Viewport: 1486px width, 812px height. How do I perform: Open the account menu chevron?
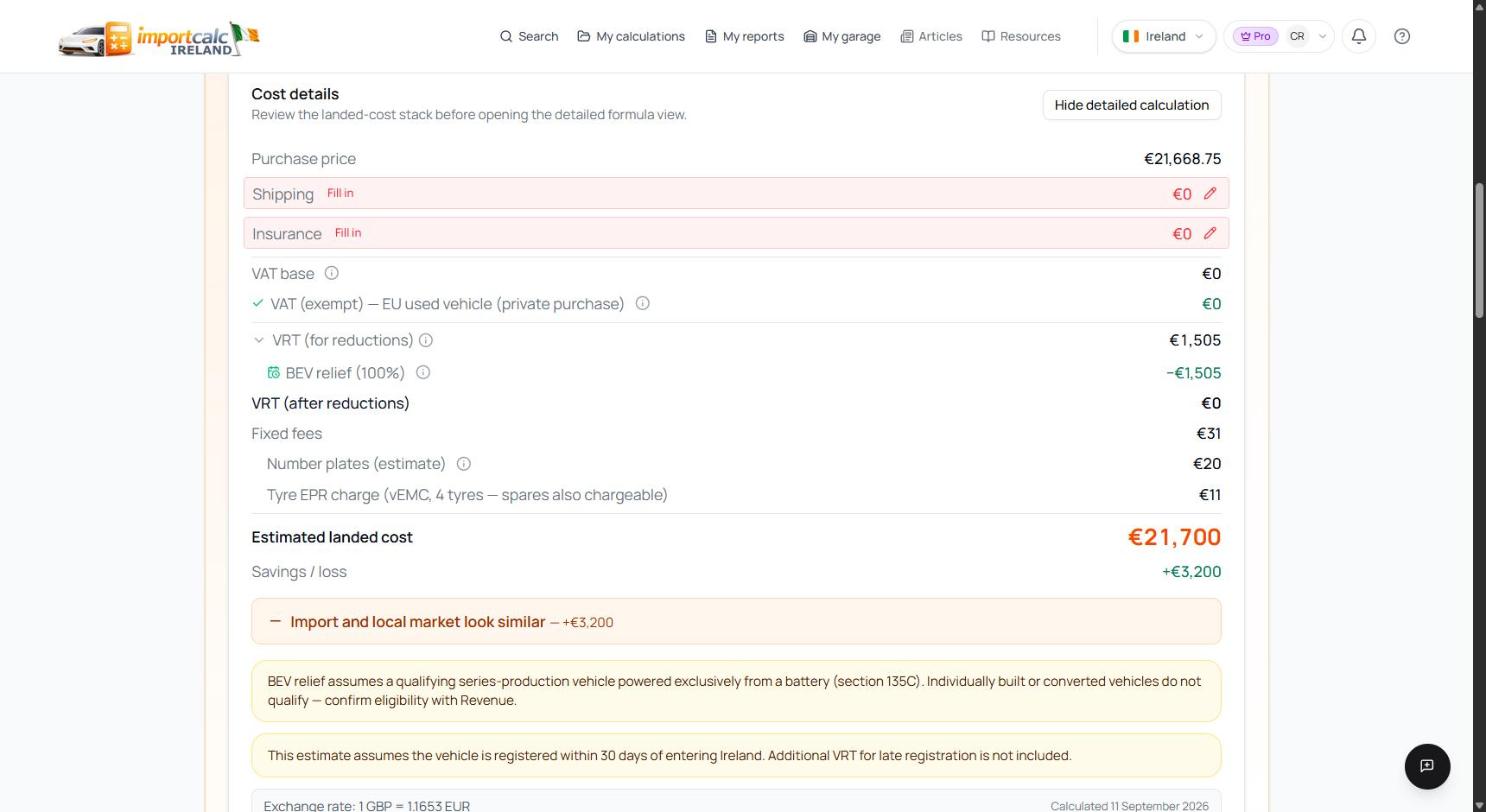(x=1322, y=36)
